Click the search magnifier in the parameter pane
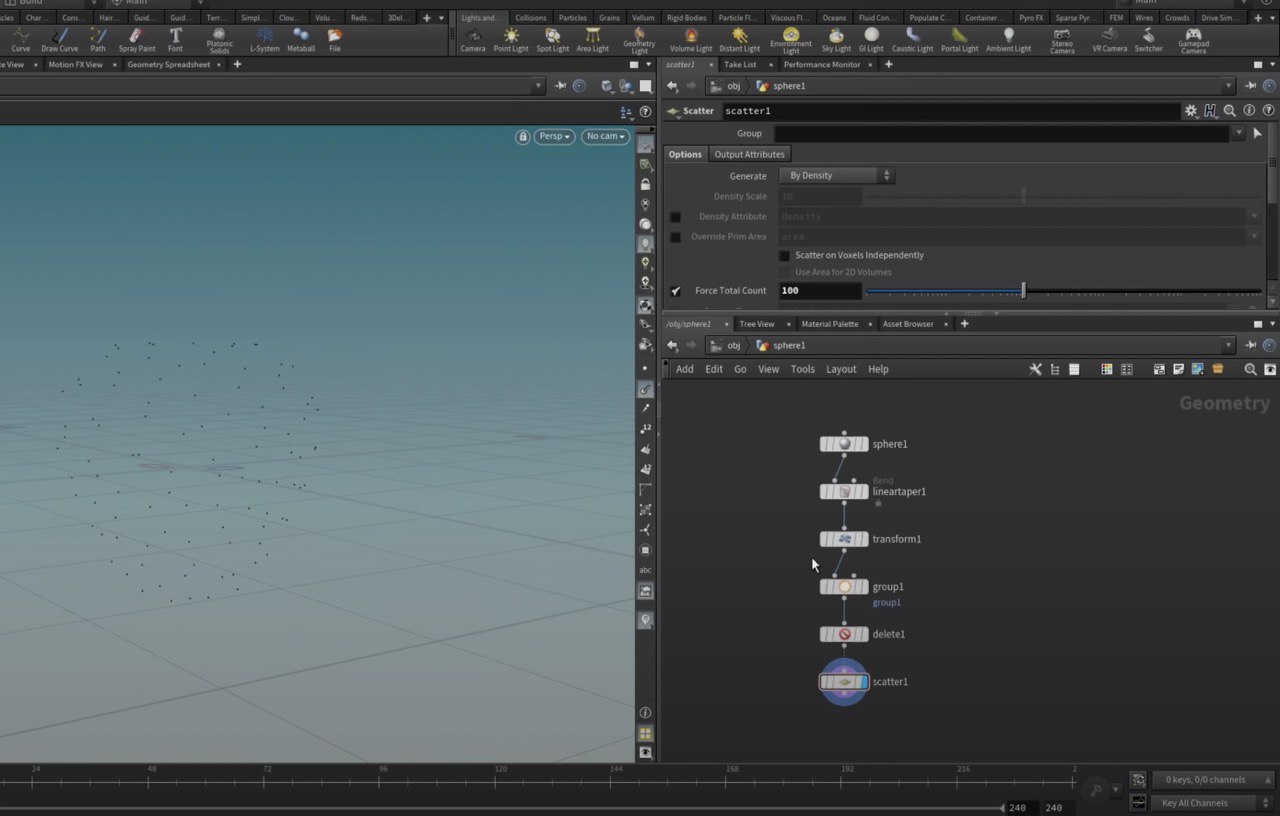This screenshot has width=1280, height=816. pyautogui.click(x=1230, y=111)
